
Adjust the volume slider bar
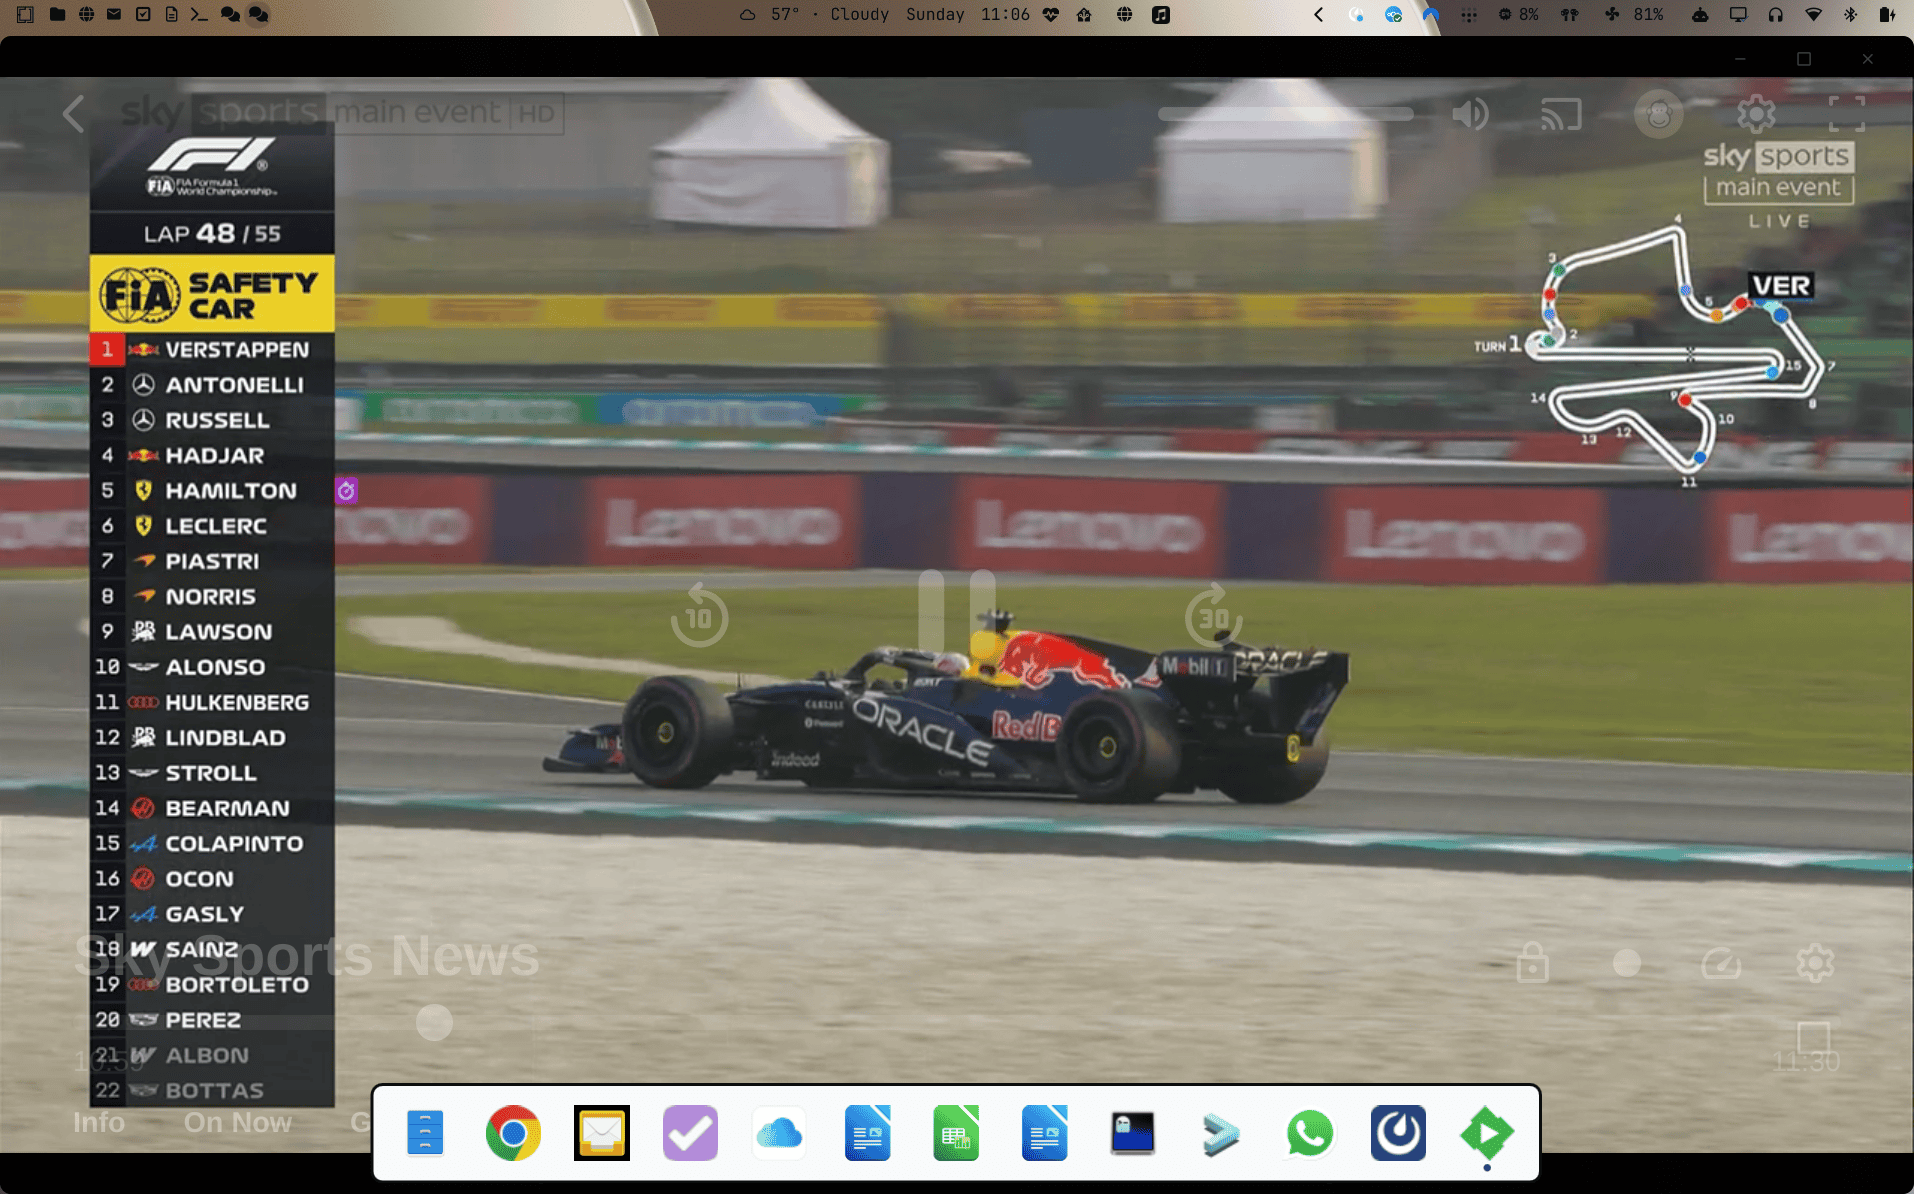click(1286, 114)
